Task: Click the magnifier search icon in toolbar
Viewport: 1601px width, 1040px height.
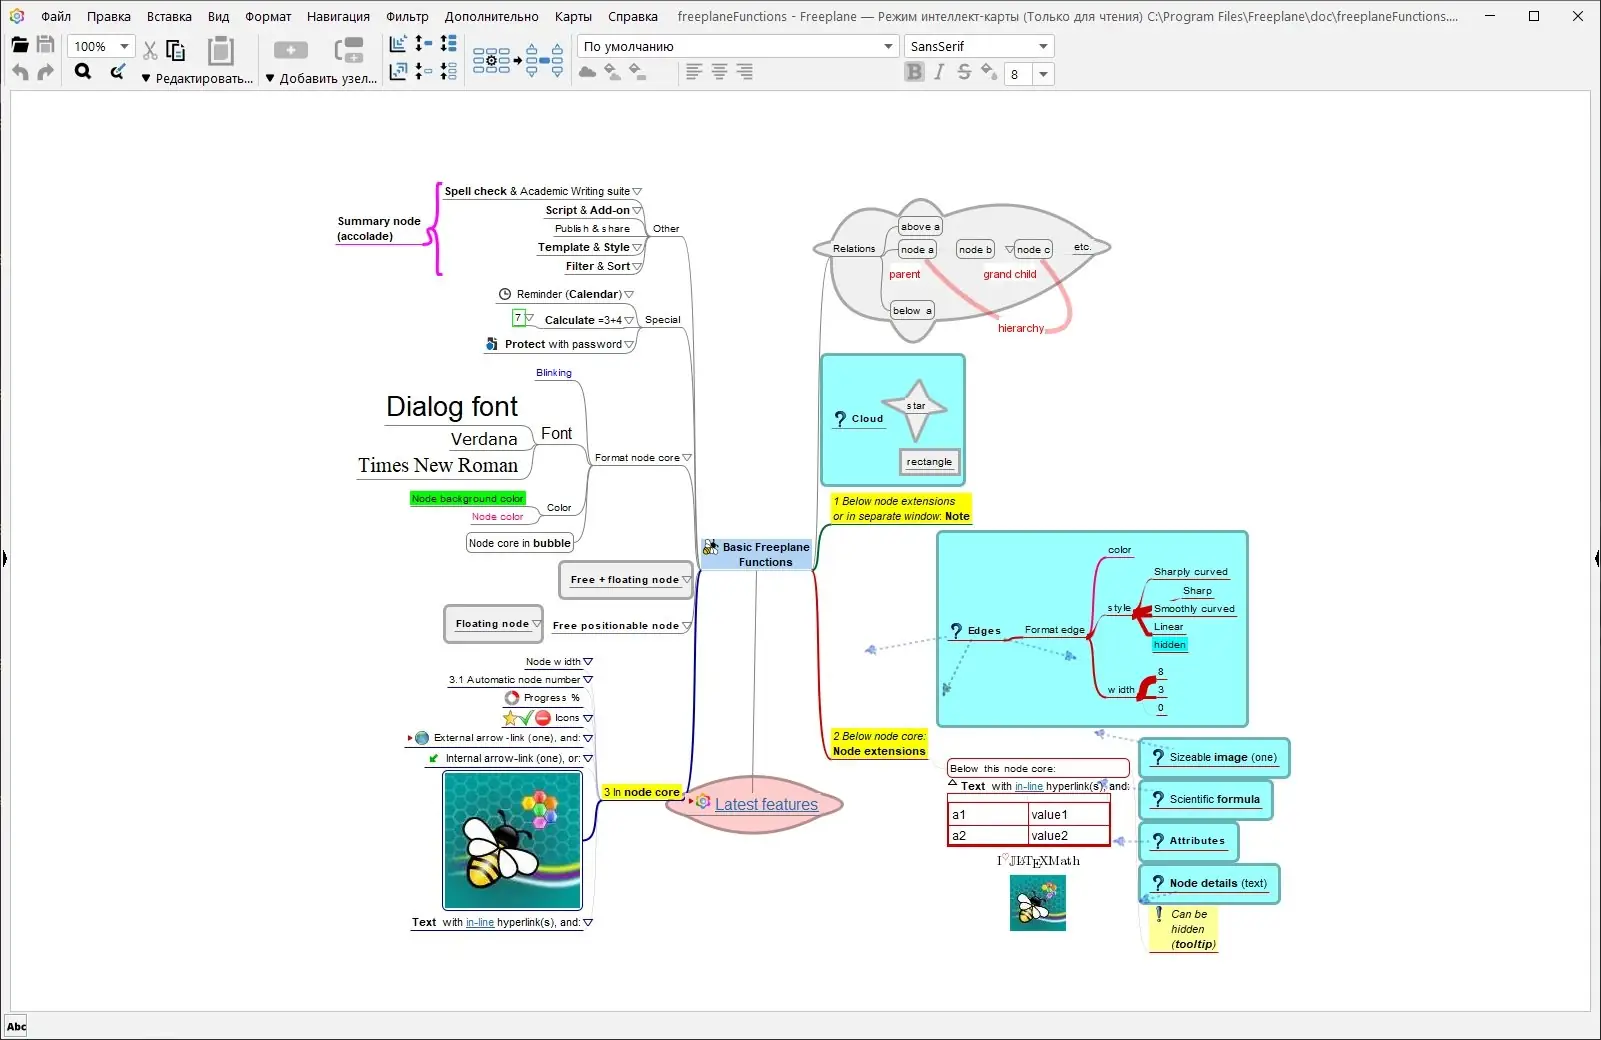Action: click(83, 72)
